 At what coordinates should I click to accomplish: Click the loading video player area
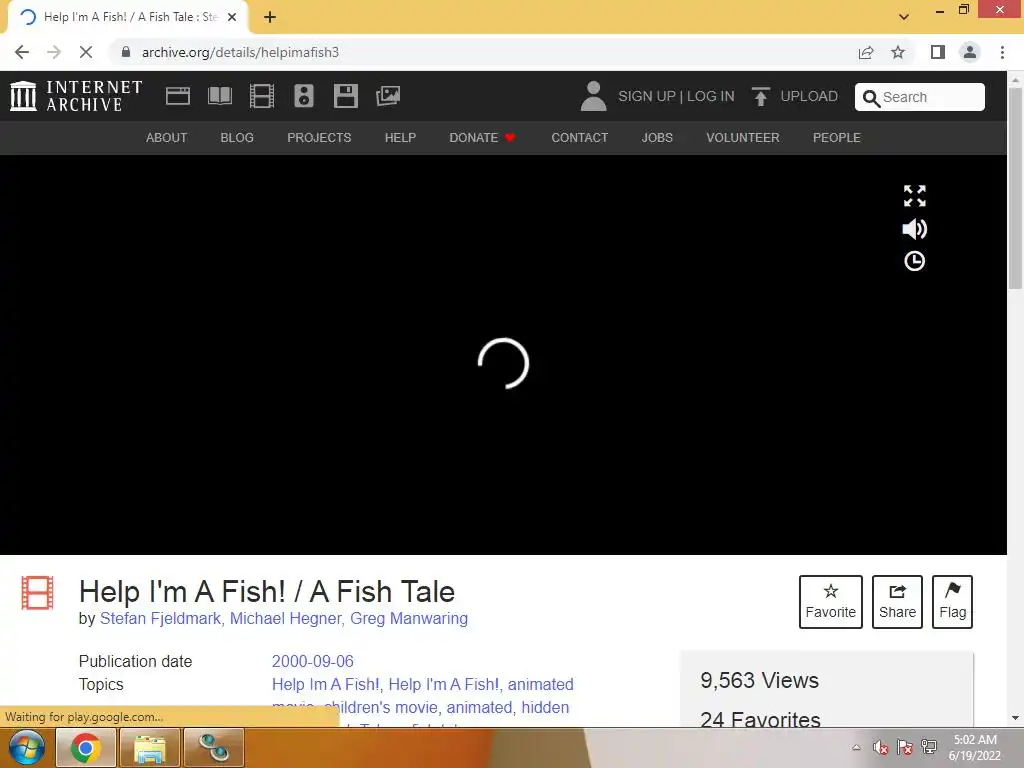(503, 355)
